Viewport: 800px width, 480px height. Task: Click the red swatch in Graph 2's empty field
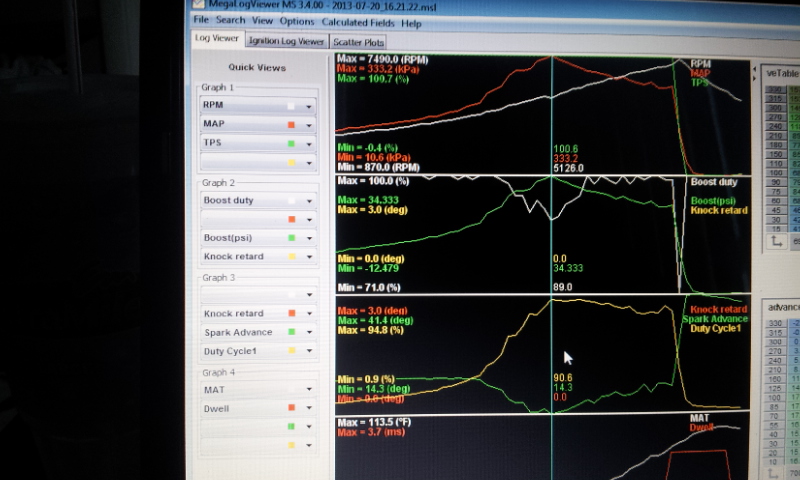292,219
